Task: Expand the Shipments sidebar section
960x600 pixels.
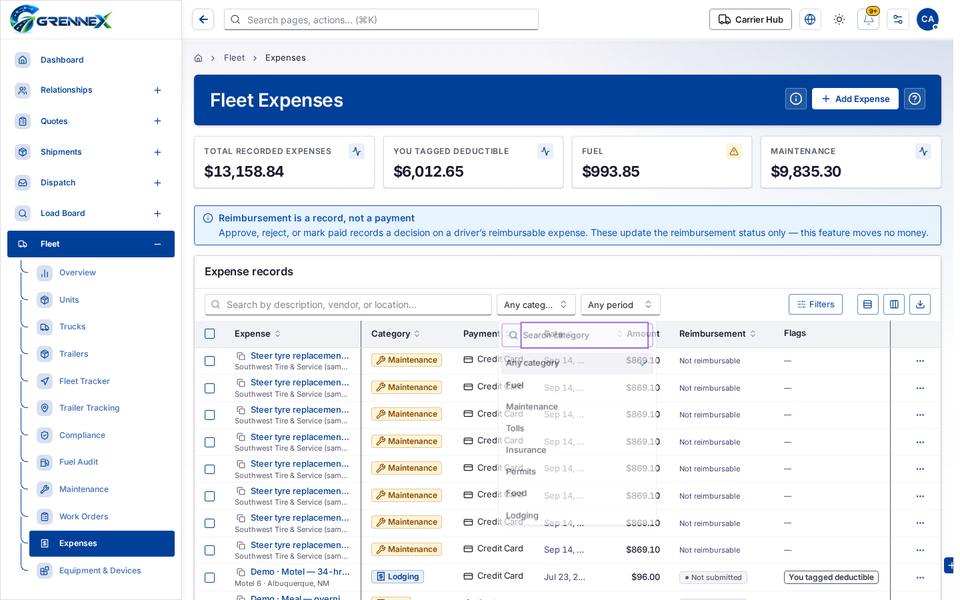Action: (x=157, y=152)
